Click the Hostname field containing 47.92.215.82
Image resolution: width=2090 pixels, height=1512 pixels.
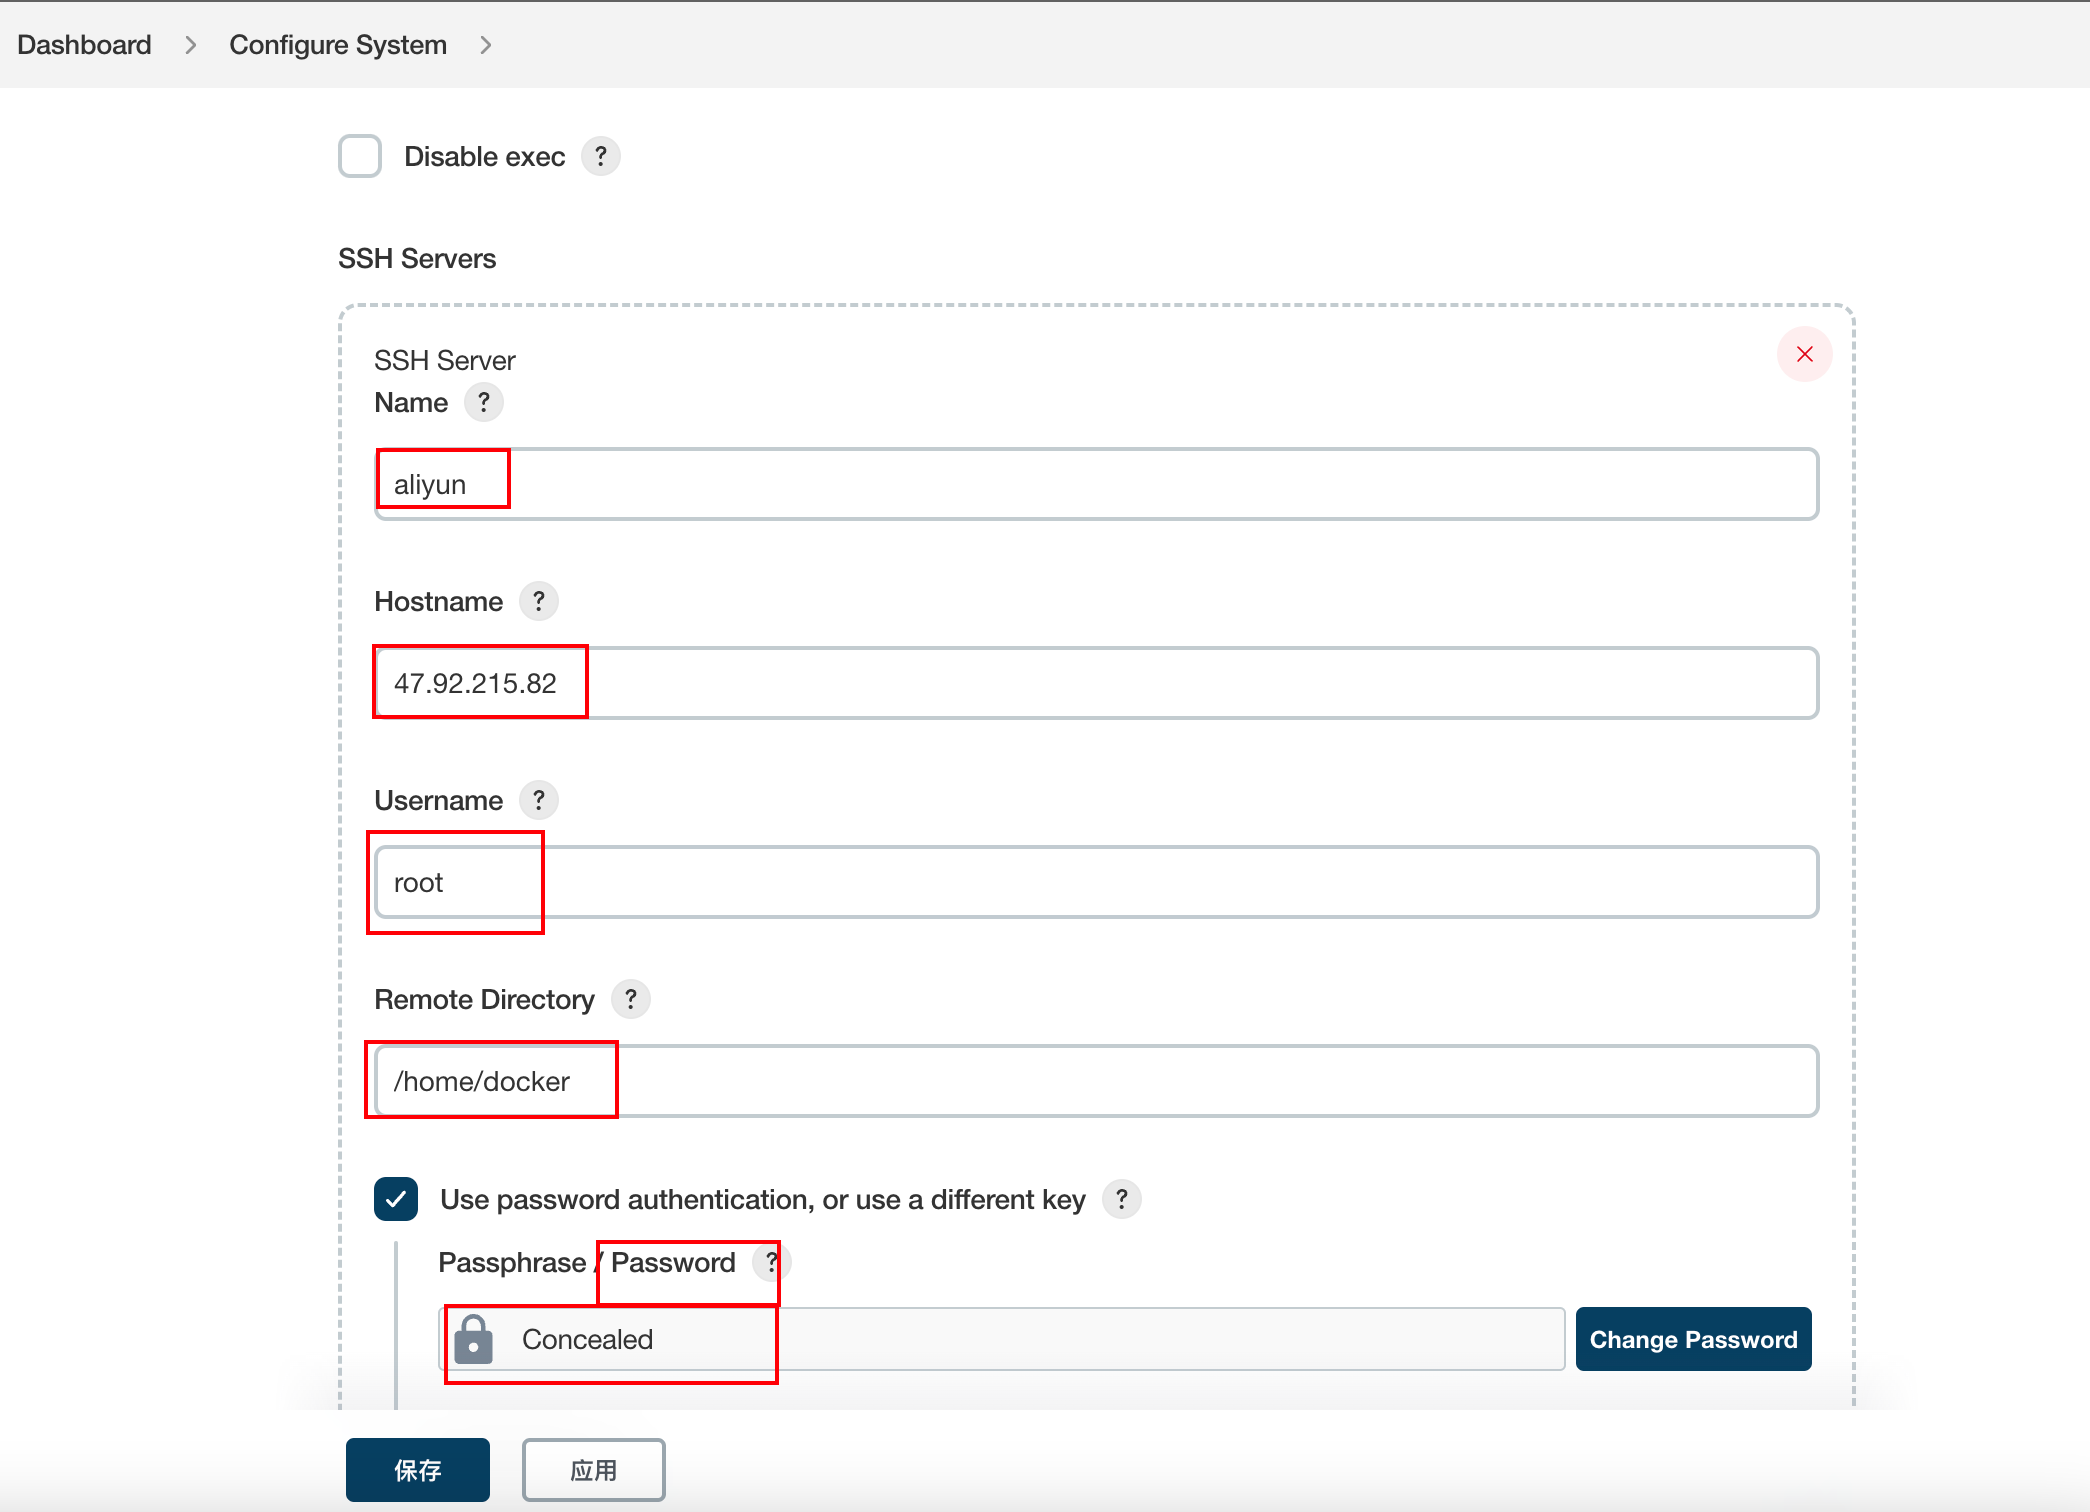(x=1095, y=683)
